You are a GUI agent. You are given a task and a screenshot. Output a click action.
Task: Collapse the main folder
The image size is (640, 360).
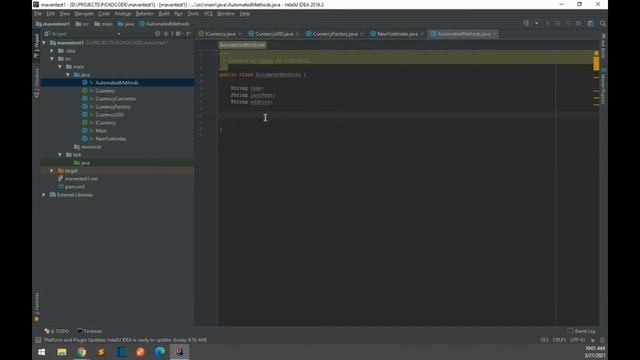[60, 67]
